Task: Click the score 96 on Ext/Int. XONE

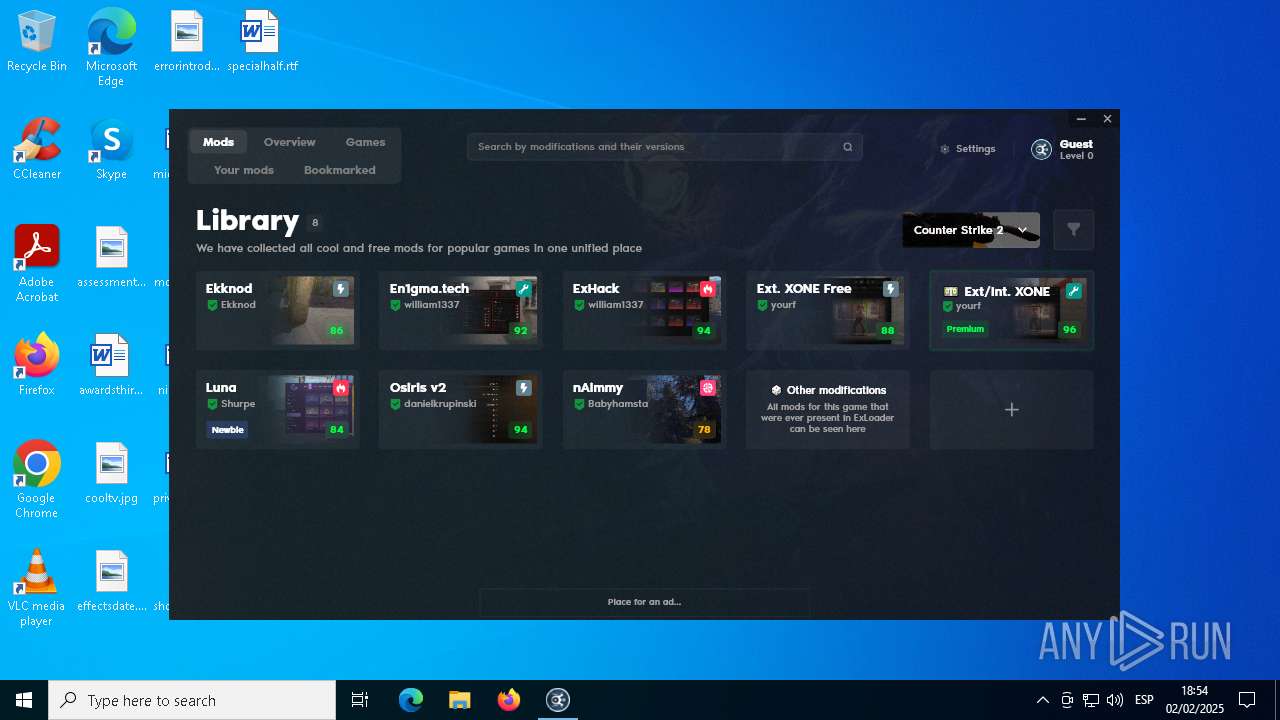Action: [1069, 330]
